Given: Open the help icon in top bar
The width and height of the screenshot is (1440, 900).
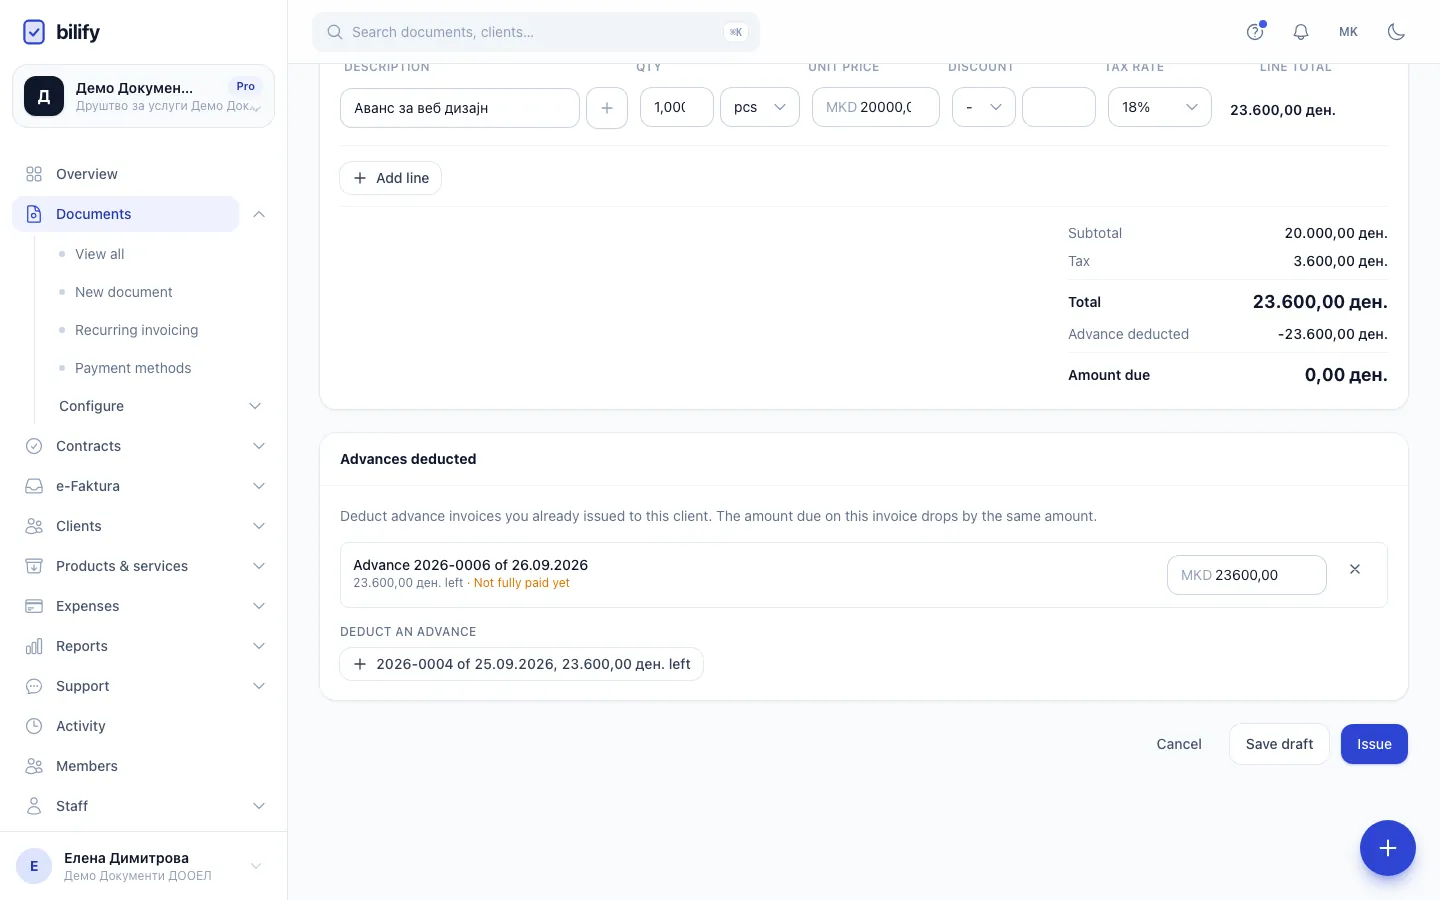Looking at the screenshot, I should 1255,32.
